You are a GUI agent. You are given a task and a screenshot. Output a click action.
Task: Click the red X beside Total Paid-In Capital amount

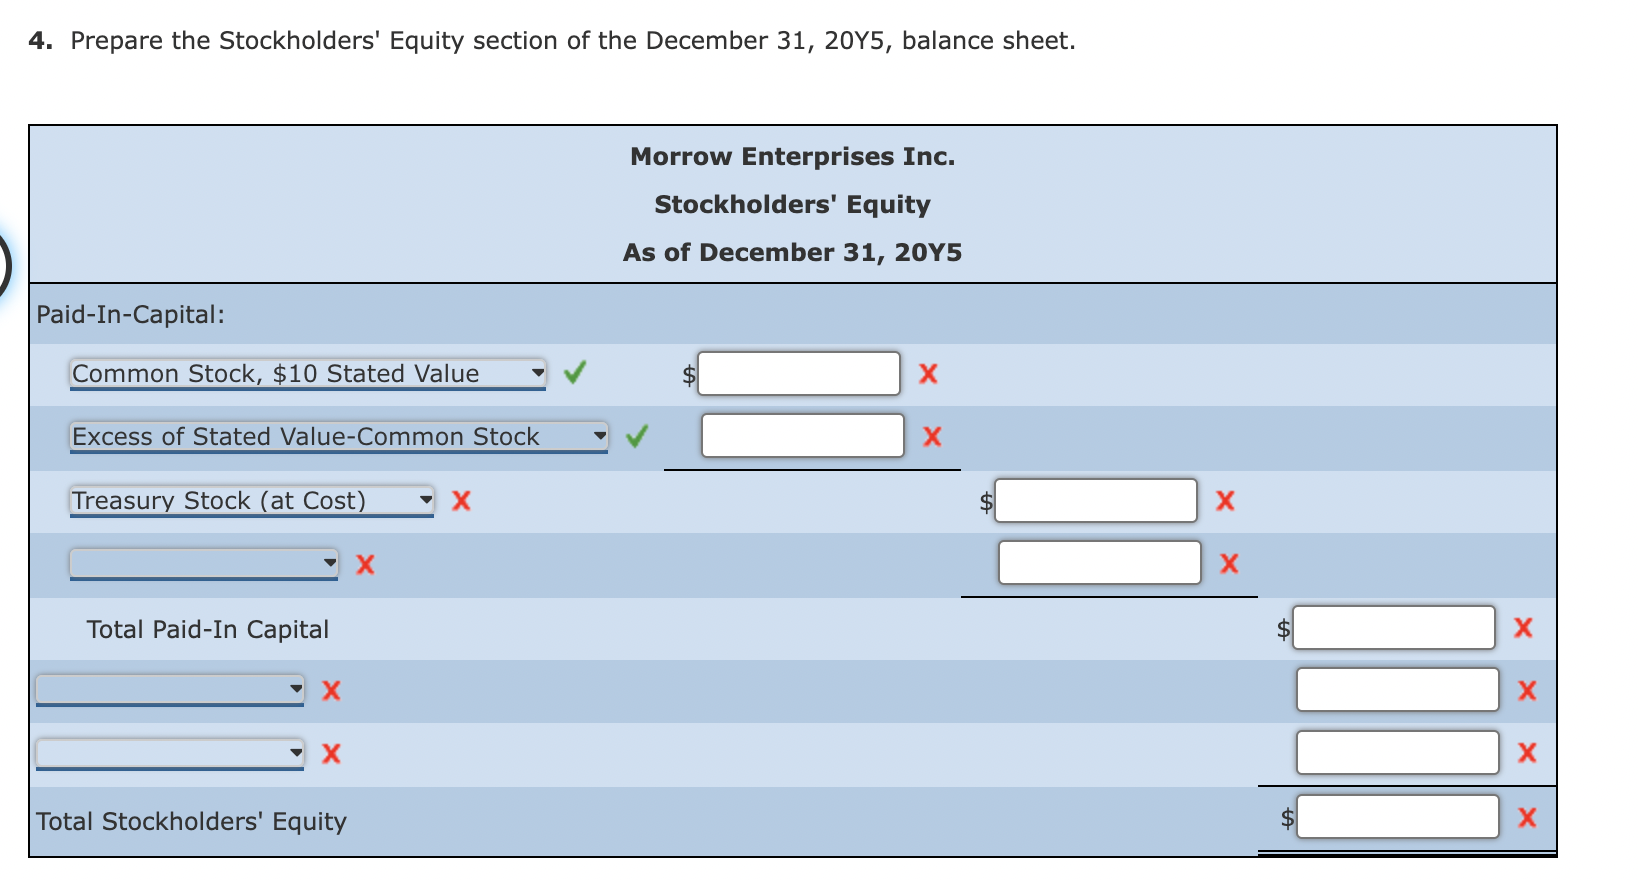(1524, 628)
